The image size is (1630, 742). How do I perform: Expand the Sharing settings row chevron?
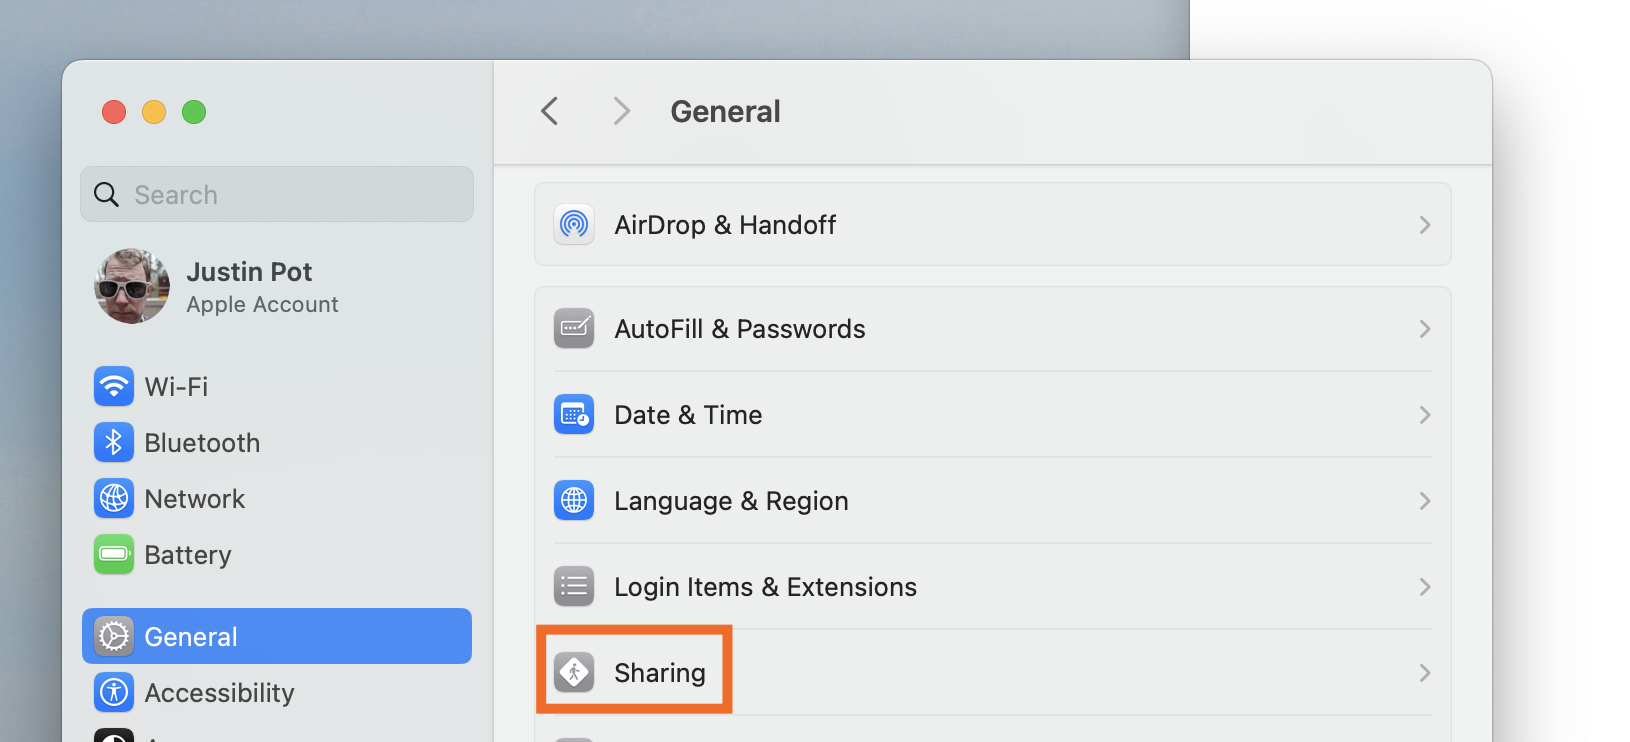(x=1425, y=672)
